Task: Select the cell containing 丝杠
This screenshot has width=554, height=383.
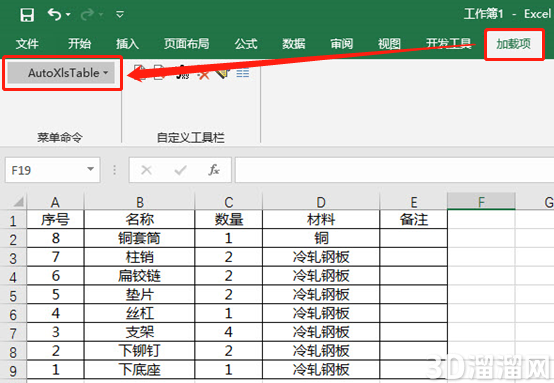Action: pos(140,313)
